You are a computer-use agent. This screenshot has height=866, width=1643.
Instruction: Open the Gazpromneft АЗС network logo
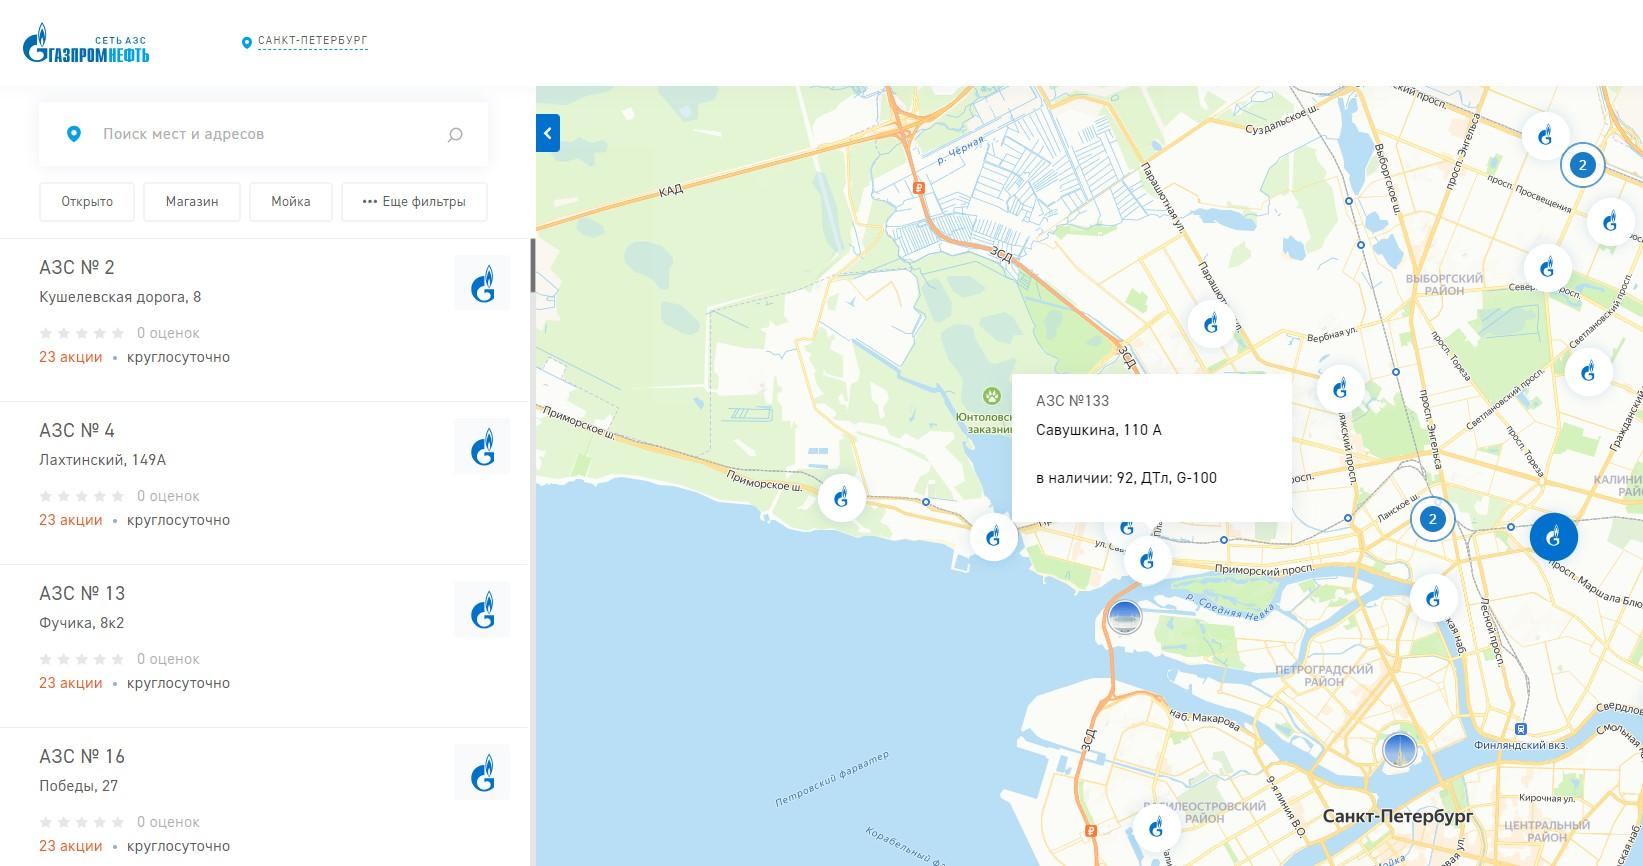point(86,42)
